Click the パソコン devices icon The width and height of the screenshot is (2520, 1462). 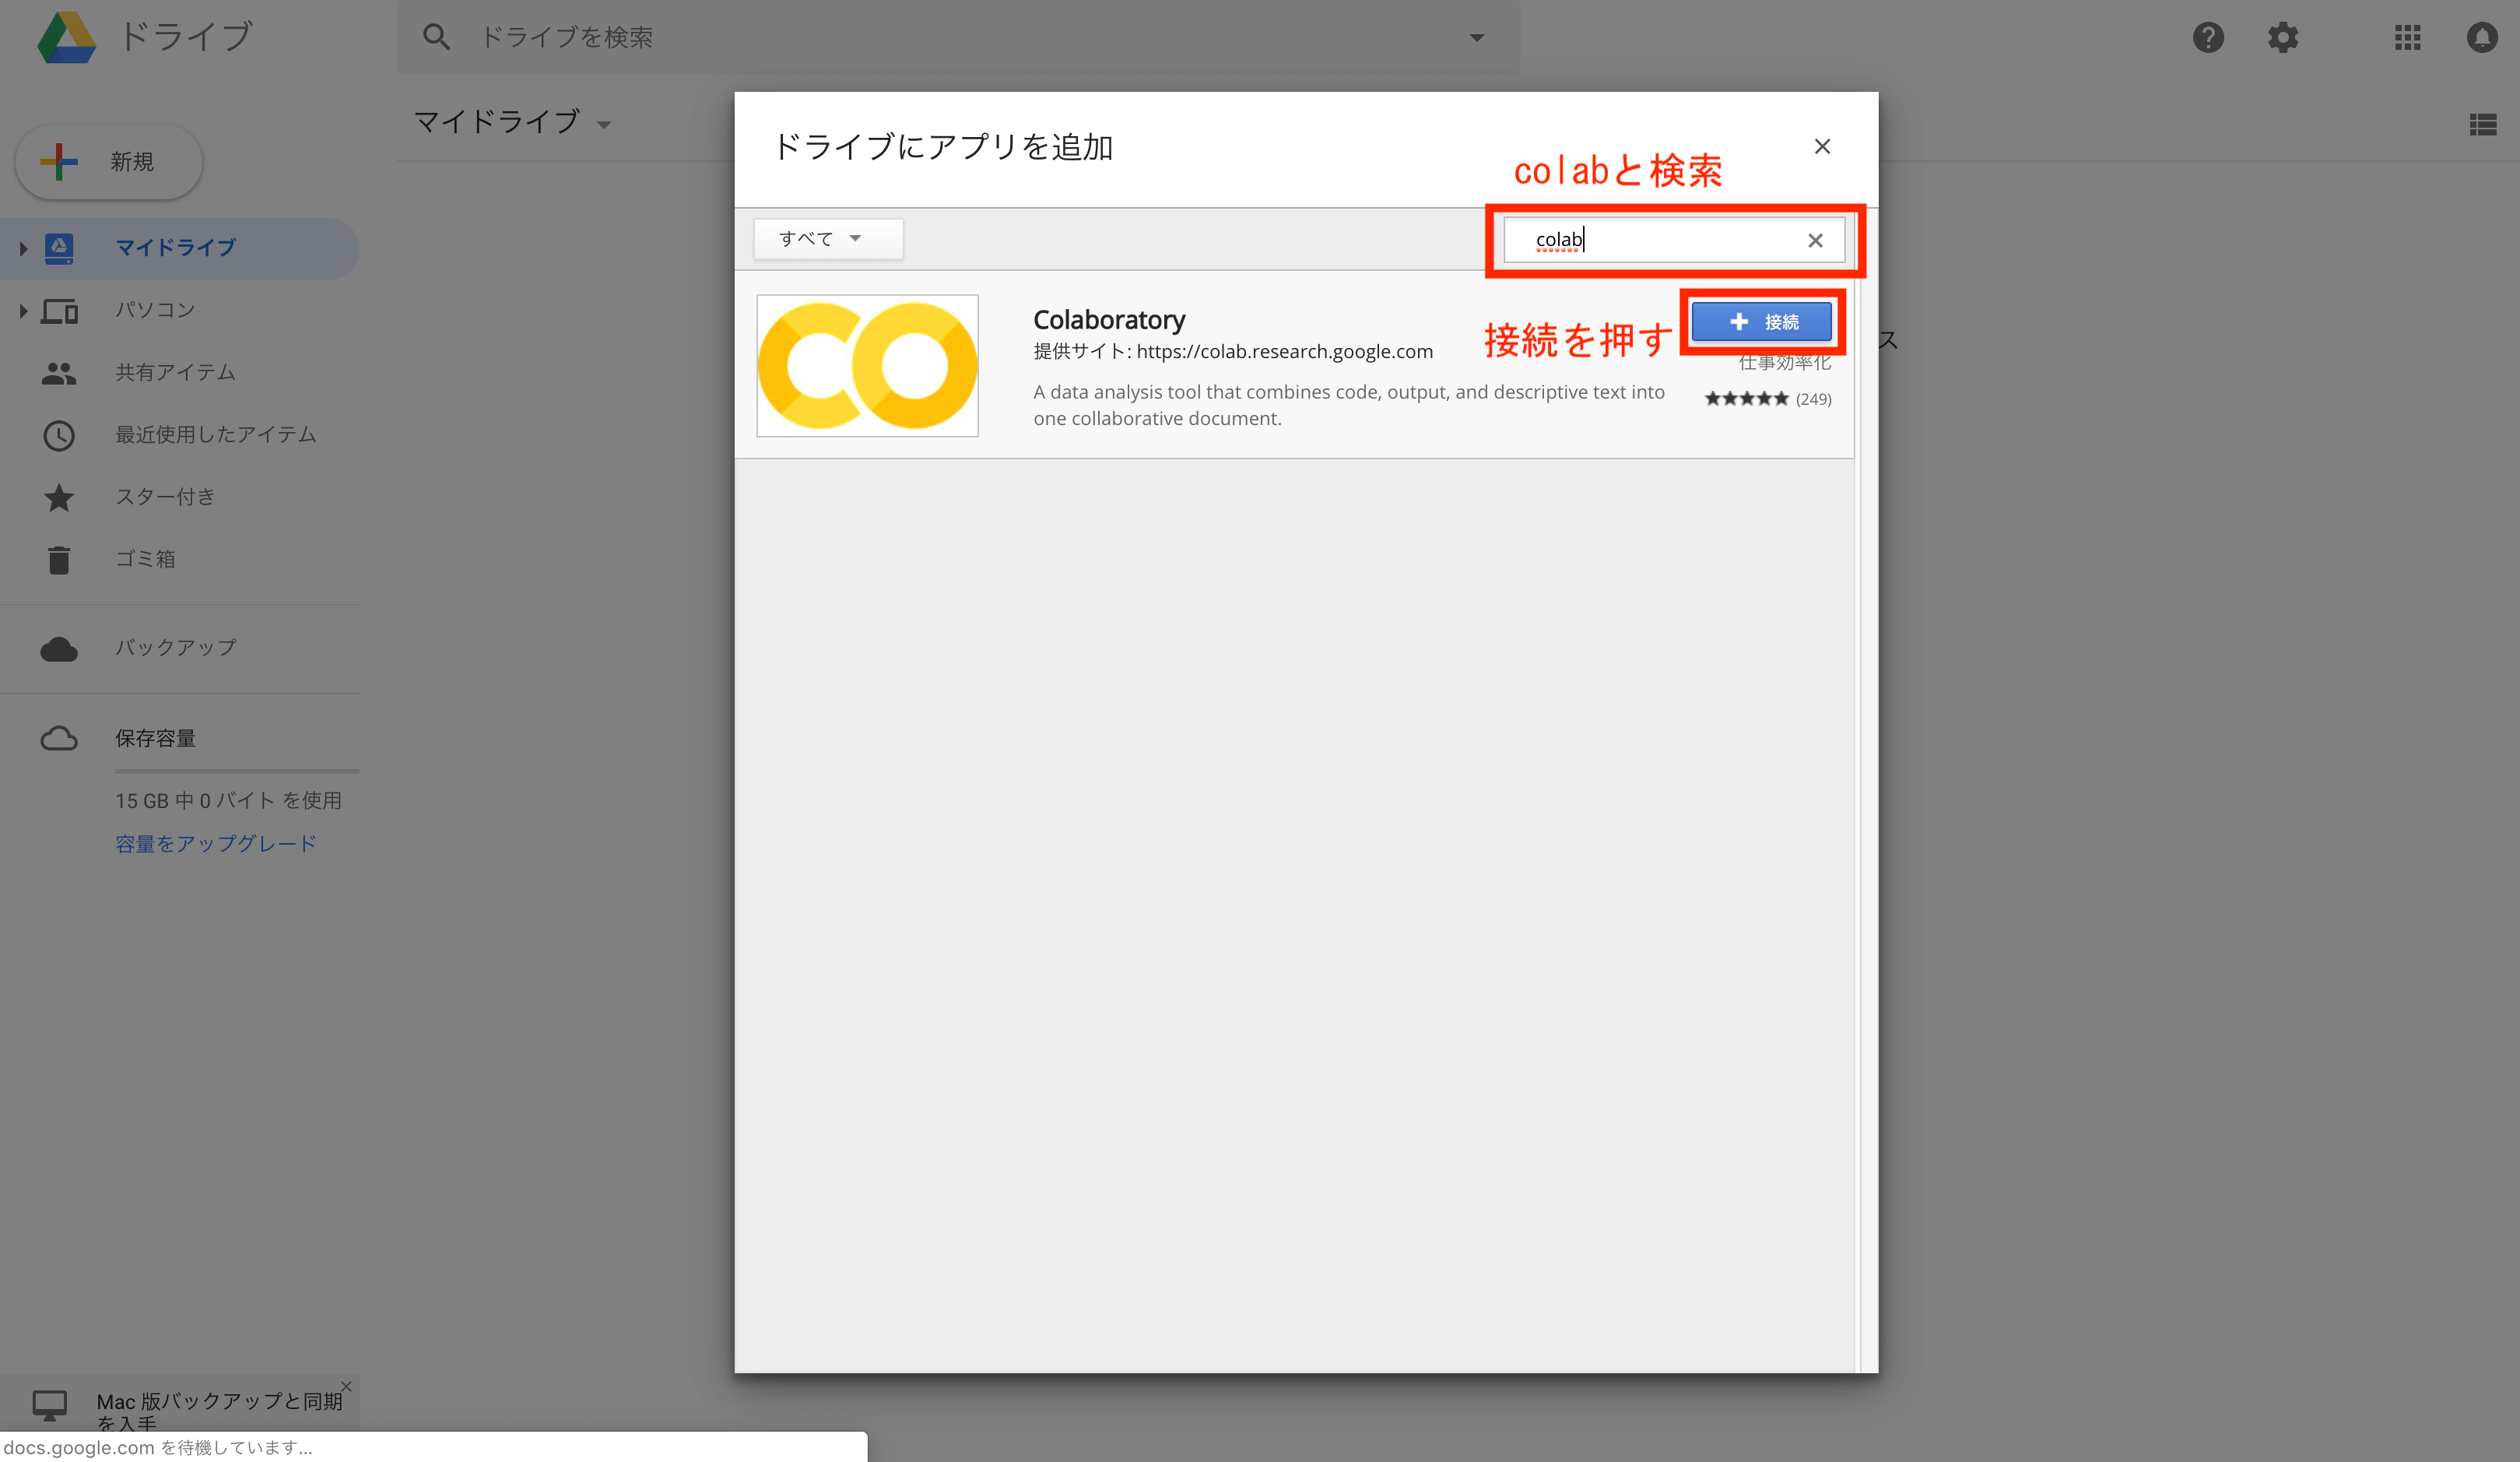pos(59,311)
